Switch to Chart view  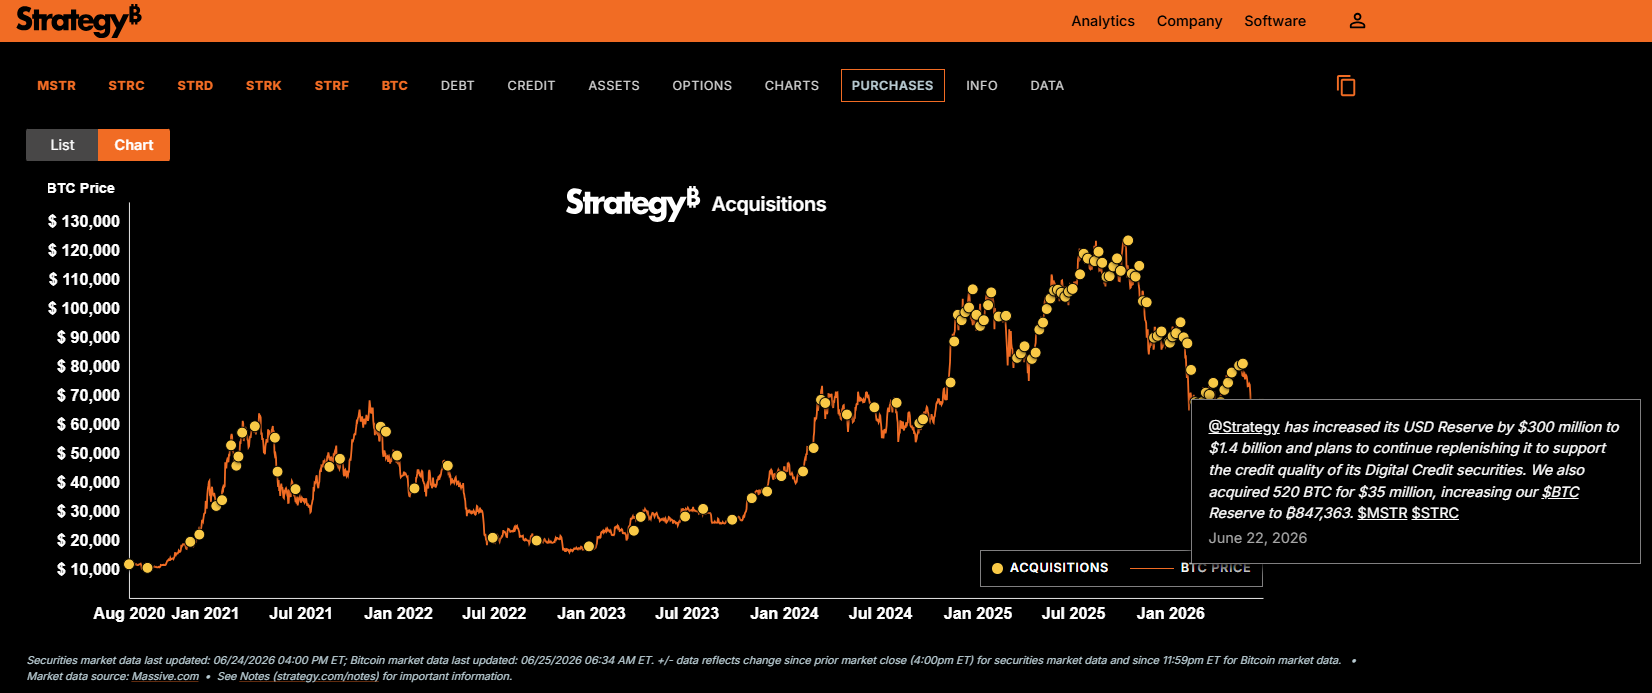[134, 145]
